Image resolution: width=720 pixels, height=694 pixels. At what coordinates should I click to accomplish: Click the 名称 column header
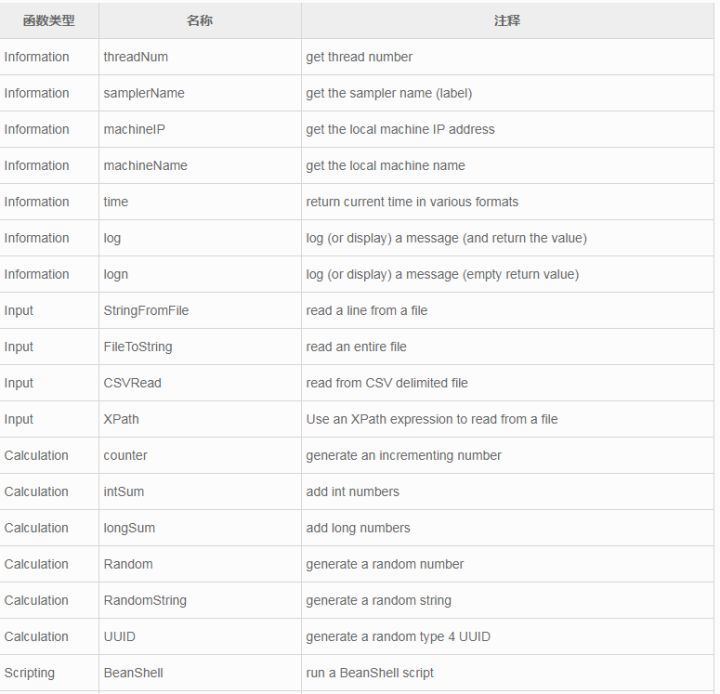tap(200, 21)
